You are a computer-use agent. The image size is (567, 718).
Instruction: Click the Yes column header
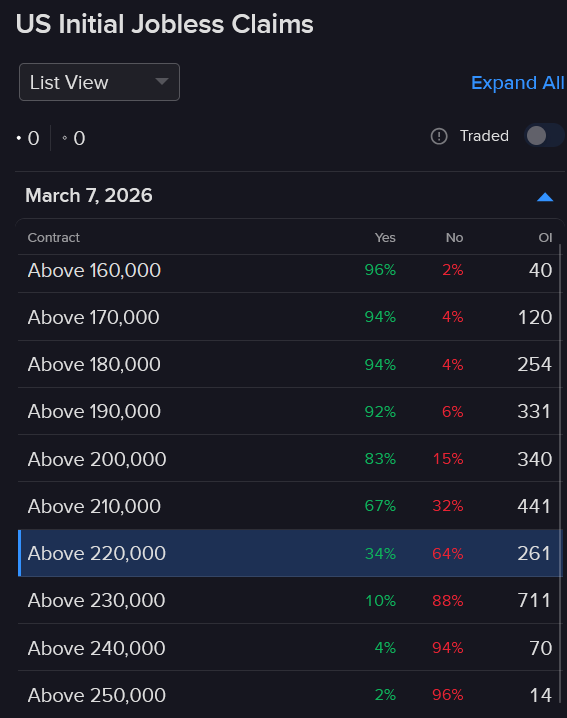[x=385, y=238]
